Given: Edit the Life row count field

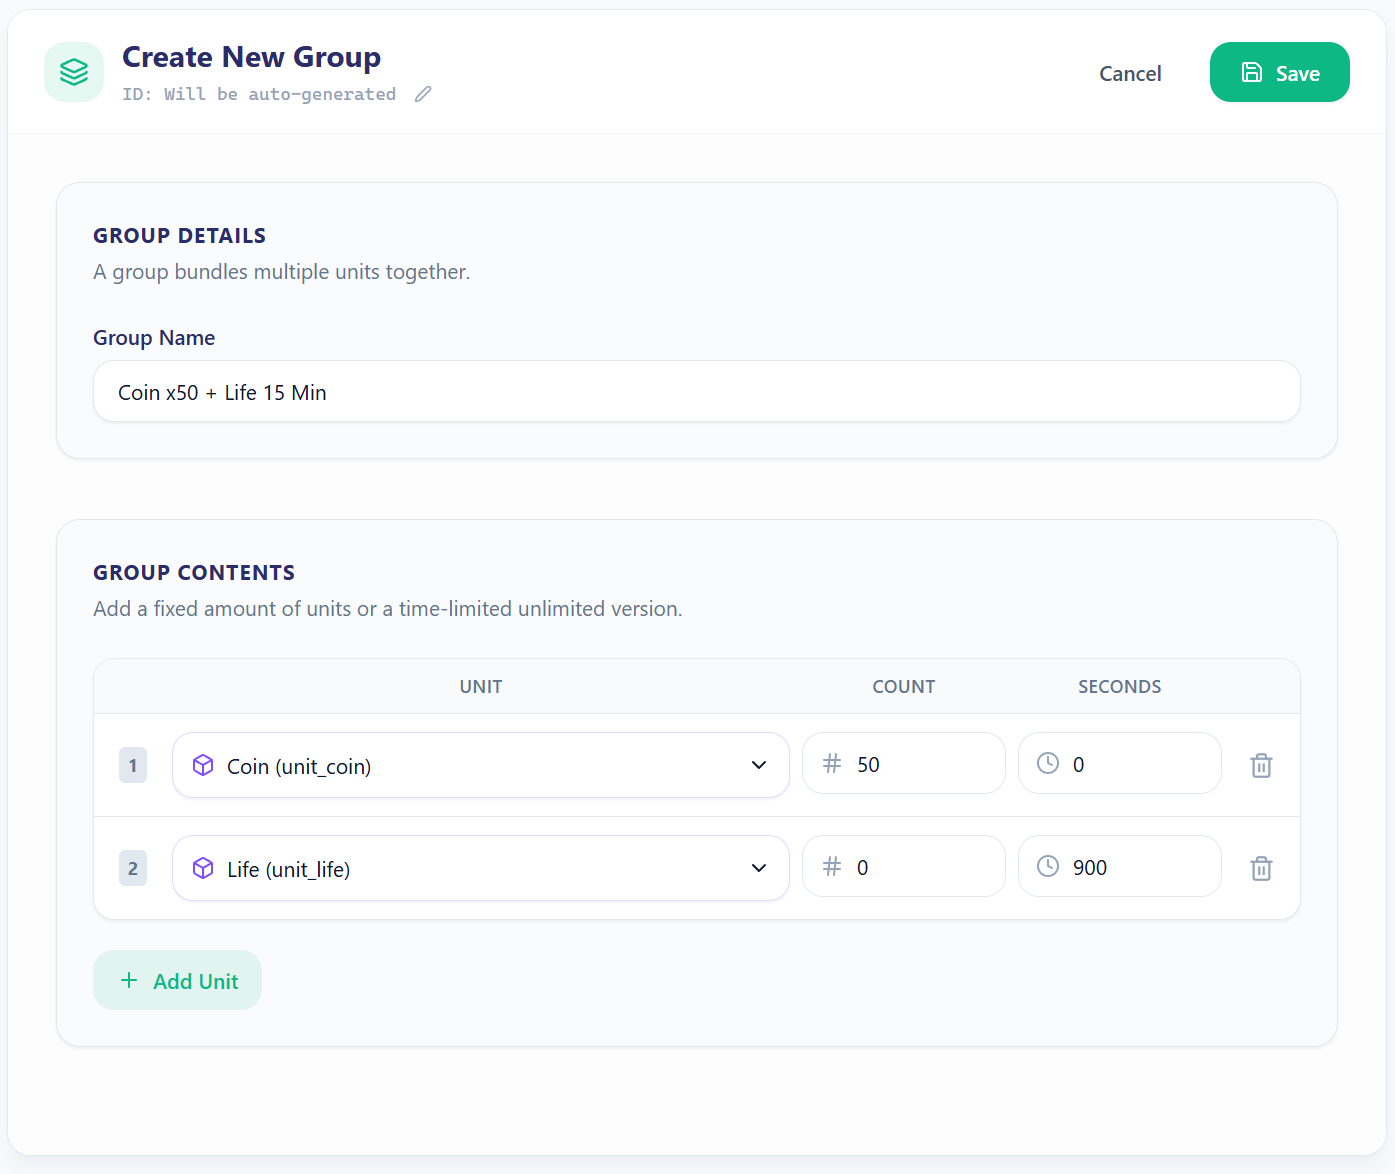Looking at the screenshot, I should 904,866.
